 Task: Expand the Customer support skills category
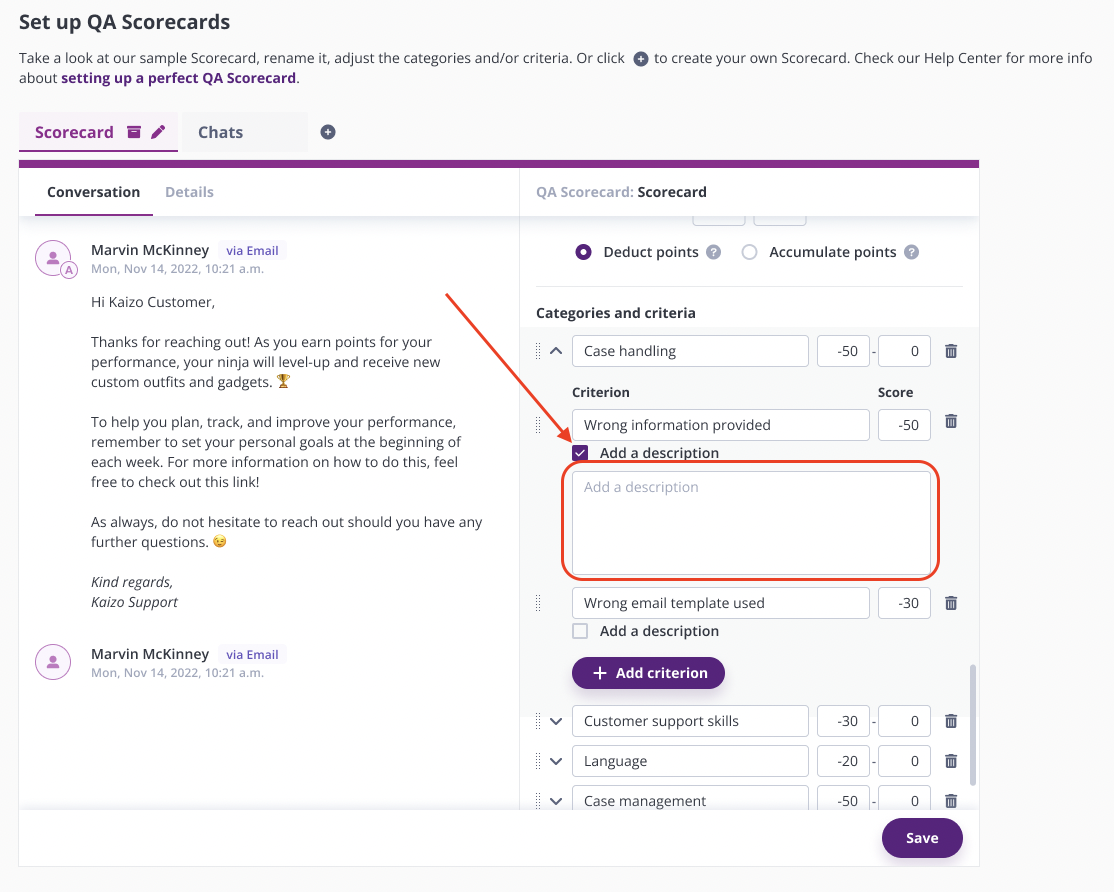click(556, 722)
